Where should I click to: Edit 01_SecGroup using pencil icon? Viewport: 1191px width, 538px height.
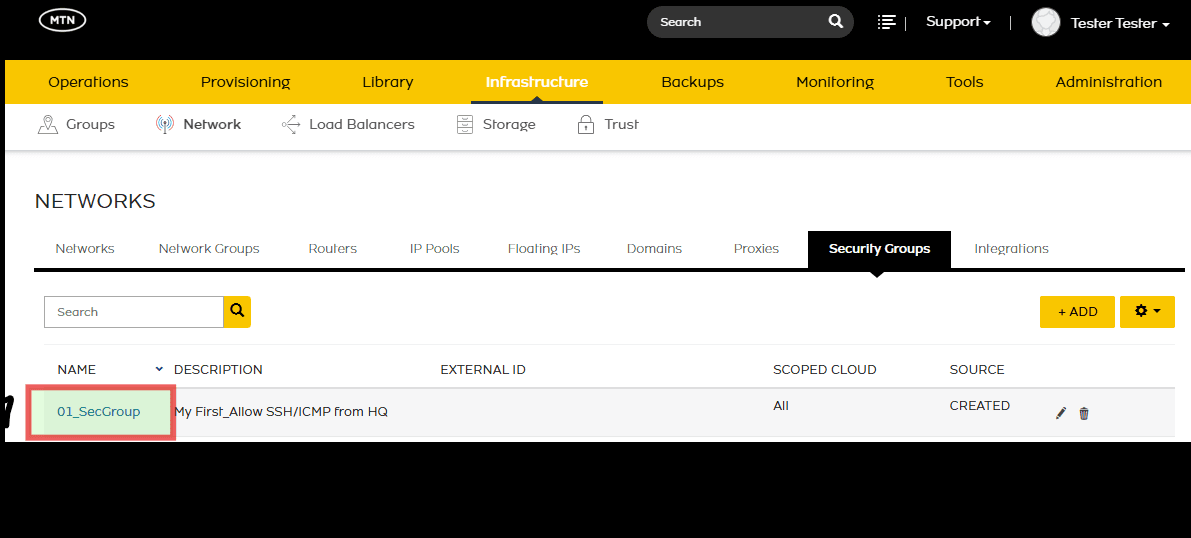(1061, 413)
